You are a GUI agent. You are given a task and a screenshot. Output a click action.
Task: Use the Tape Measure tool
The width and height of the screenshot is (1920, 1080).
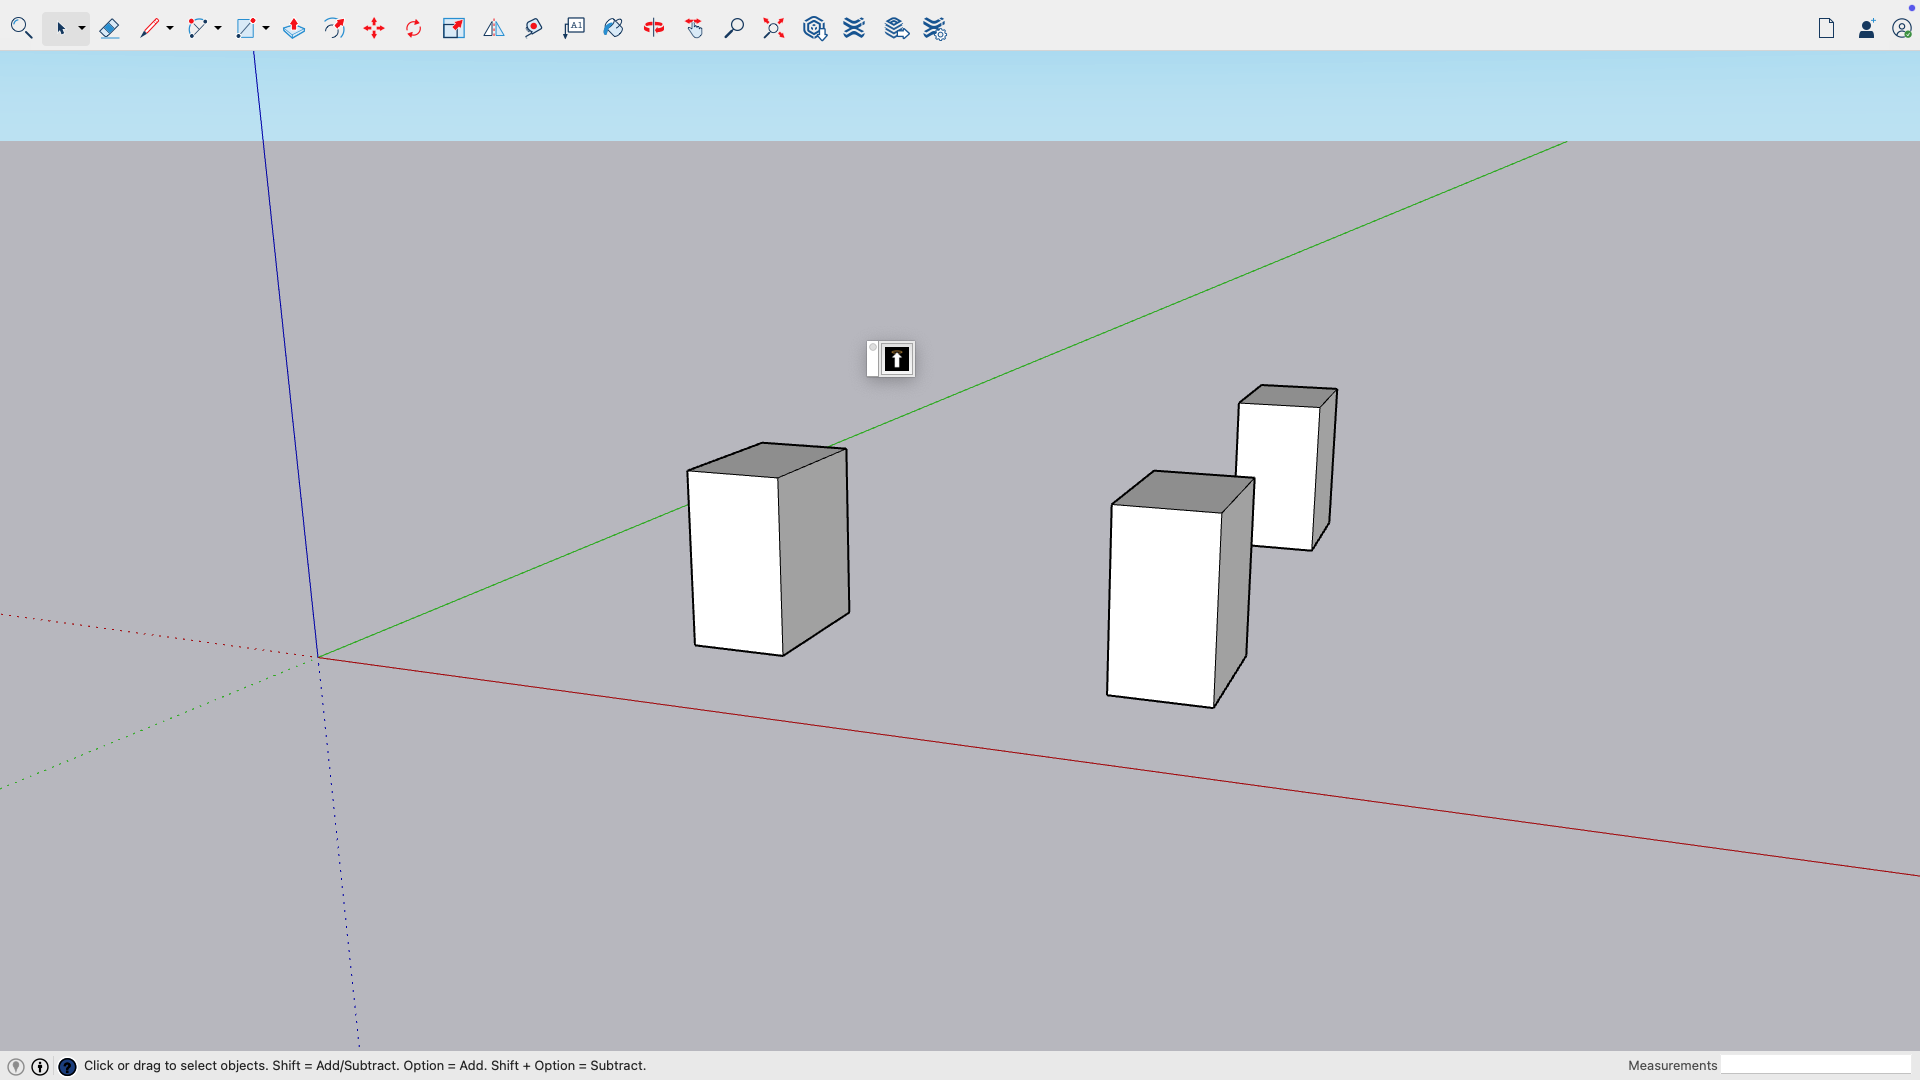click(x=533, y=28)
